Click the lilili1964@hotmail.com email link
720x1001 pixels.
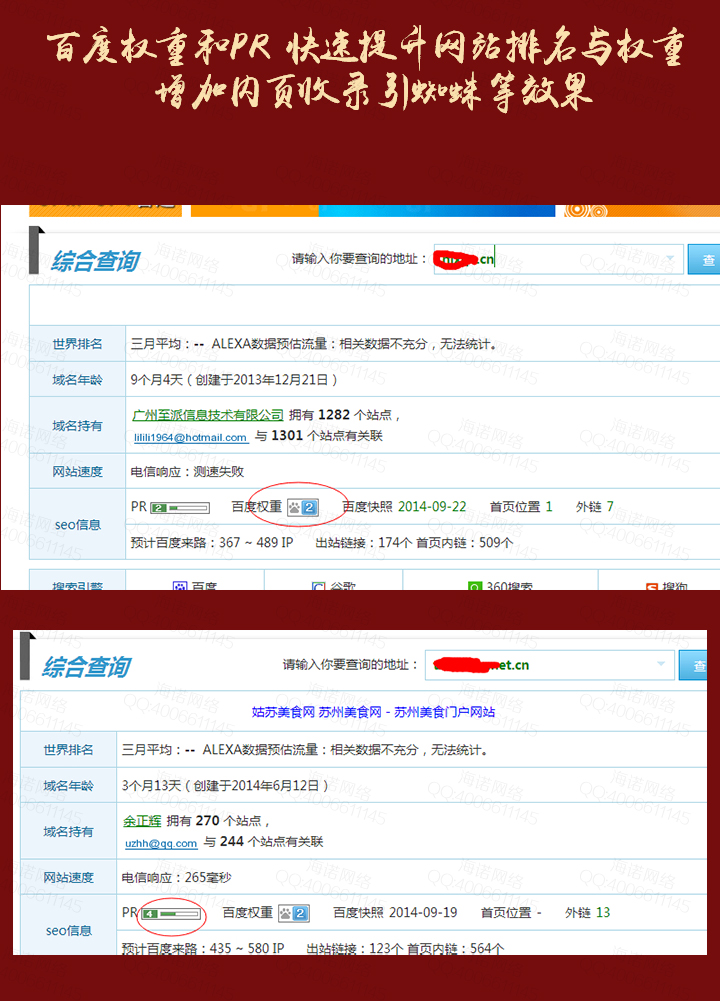[x=191, y=437]
